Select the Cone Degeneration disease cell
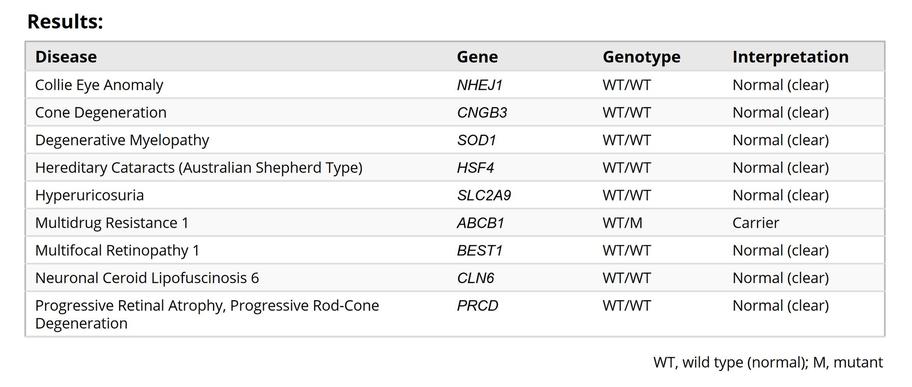912x387 pixels. 101,112
